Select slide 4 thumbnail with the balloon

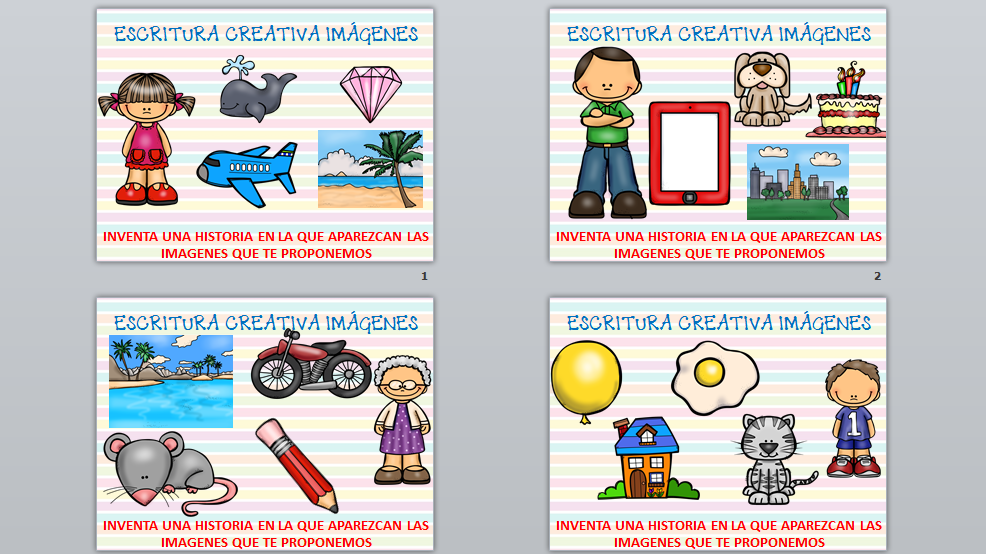[717, 424]
